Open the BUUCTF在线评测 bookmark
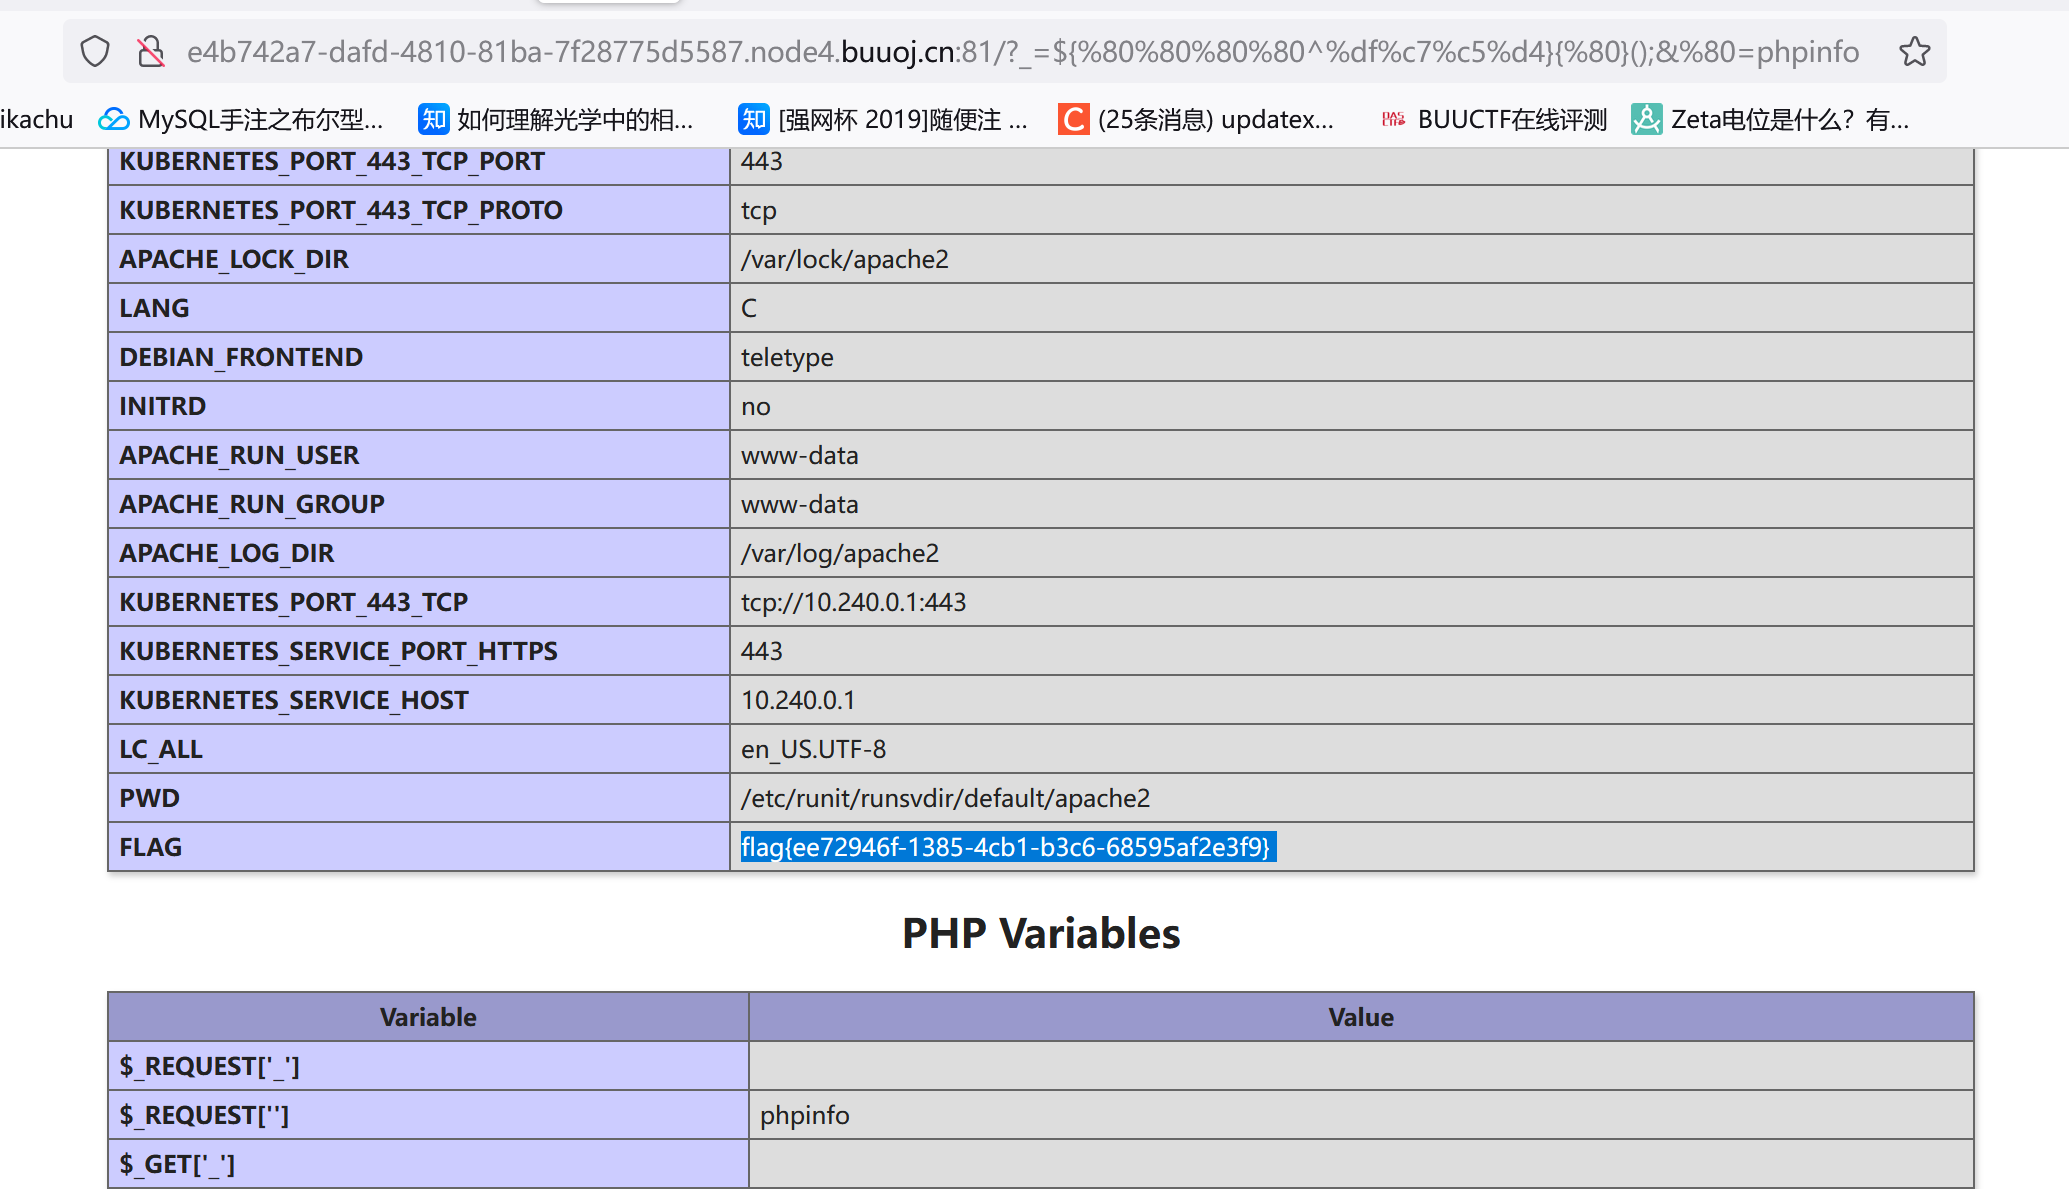Viewport: 2069px width, 1189px height. pos(1493,120)
